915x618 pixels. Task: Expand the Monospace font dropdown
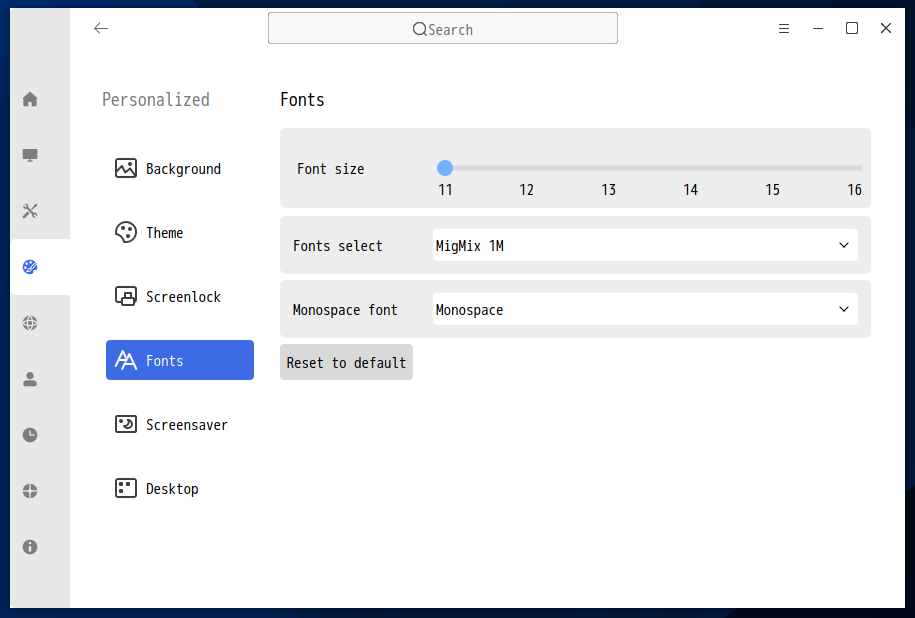[645, 309]
